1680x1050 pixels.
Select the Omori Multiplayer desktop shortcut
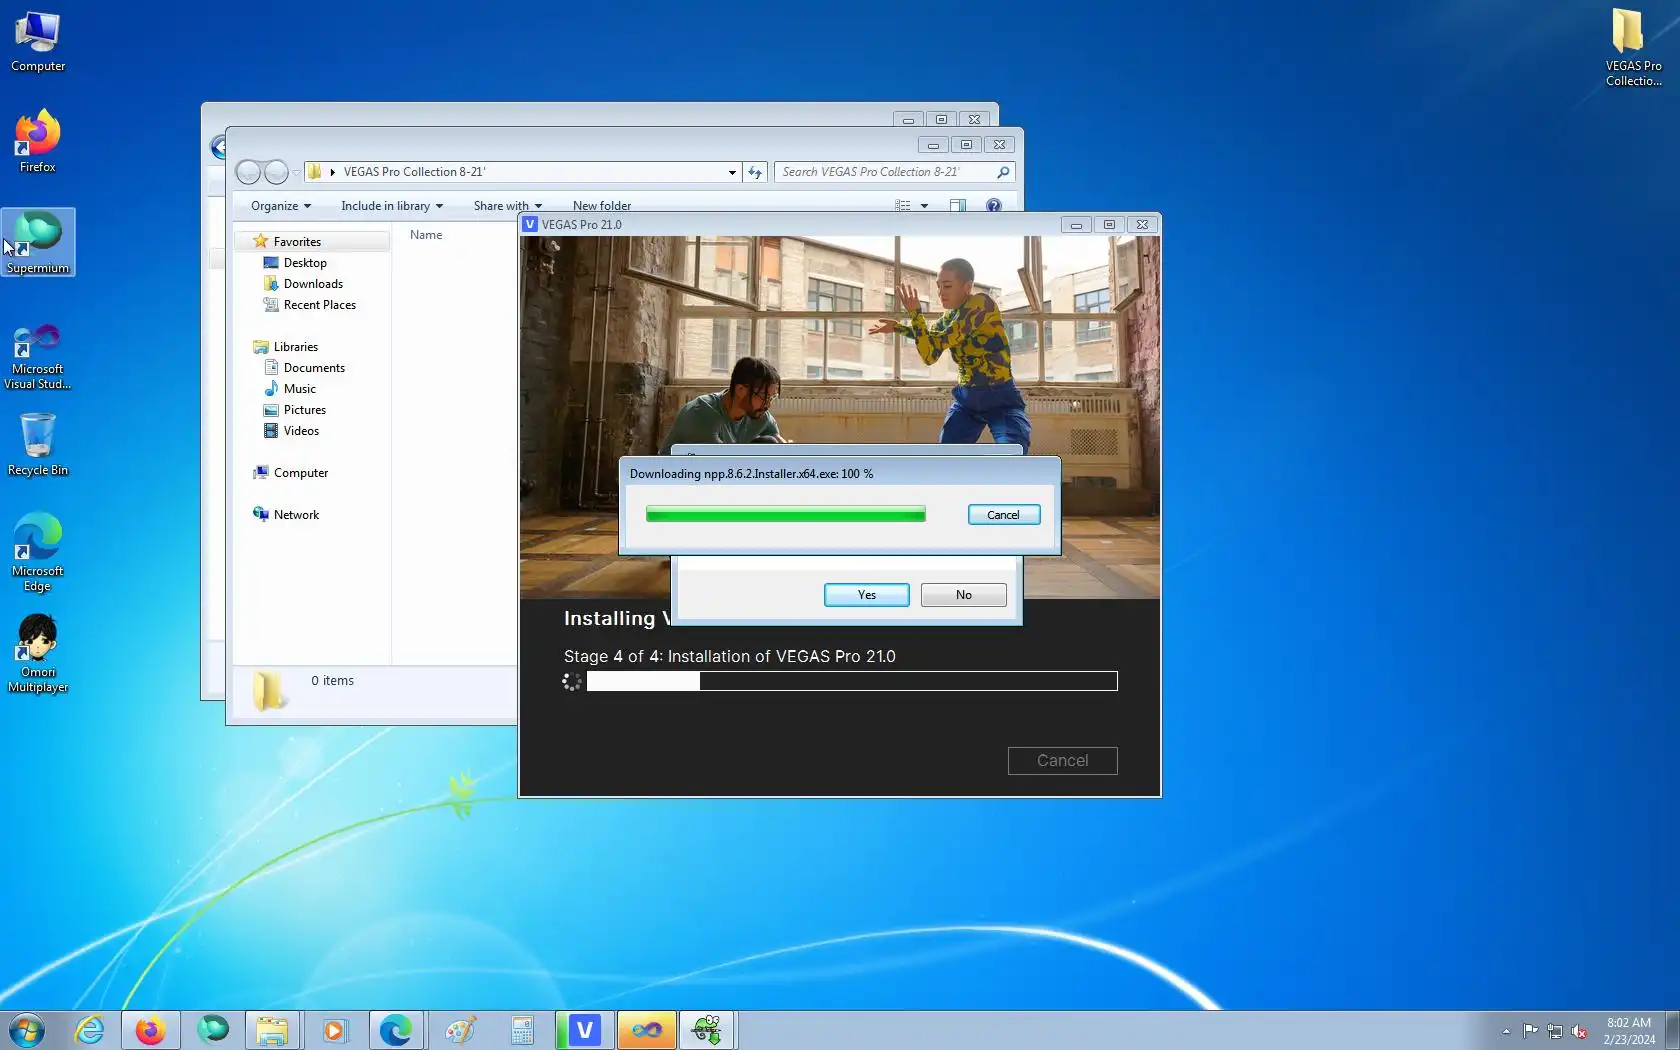38,654
